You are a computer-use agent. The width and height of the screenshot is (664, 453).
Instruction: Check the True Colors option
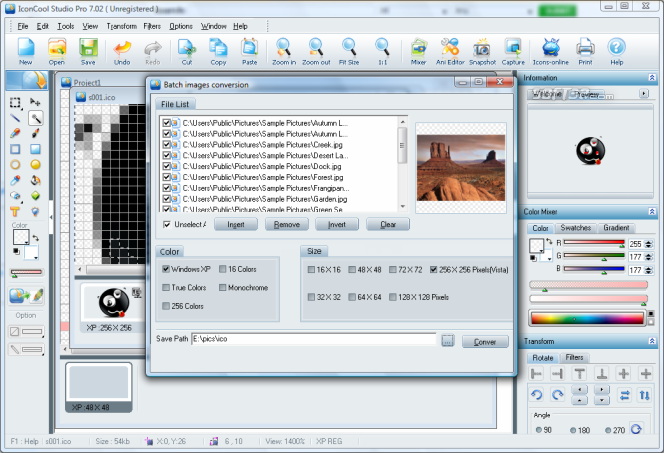tap(166, 287)
